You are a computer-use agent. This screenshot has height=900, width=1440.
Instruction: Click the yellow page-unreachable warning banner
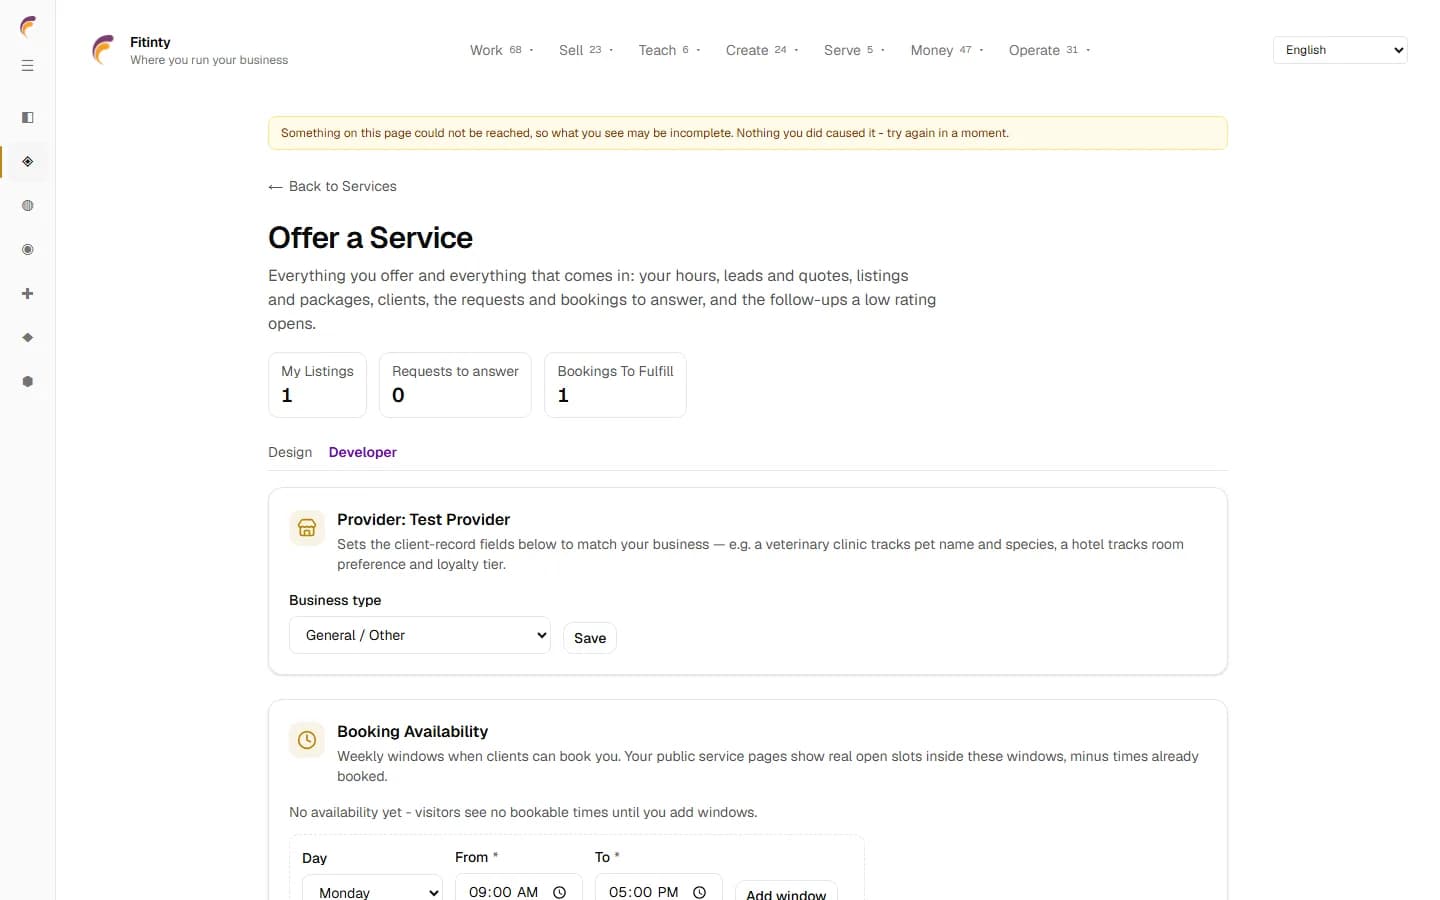click(x=748, y=133)
